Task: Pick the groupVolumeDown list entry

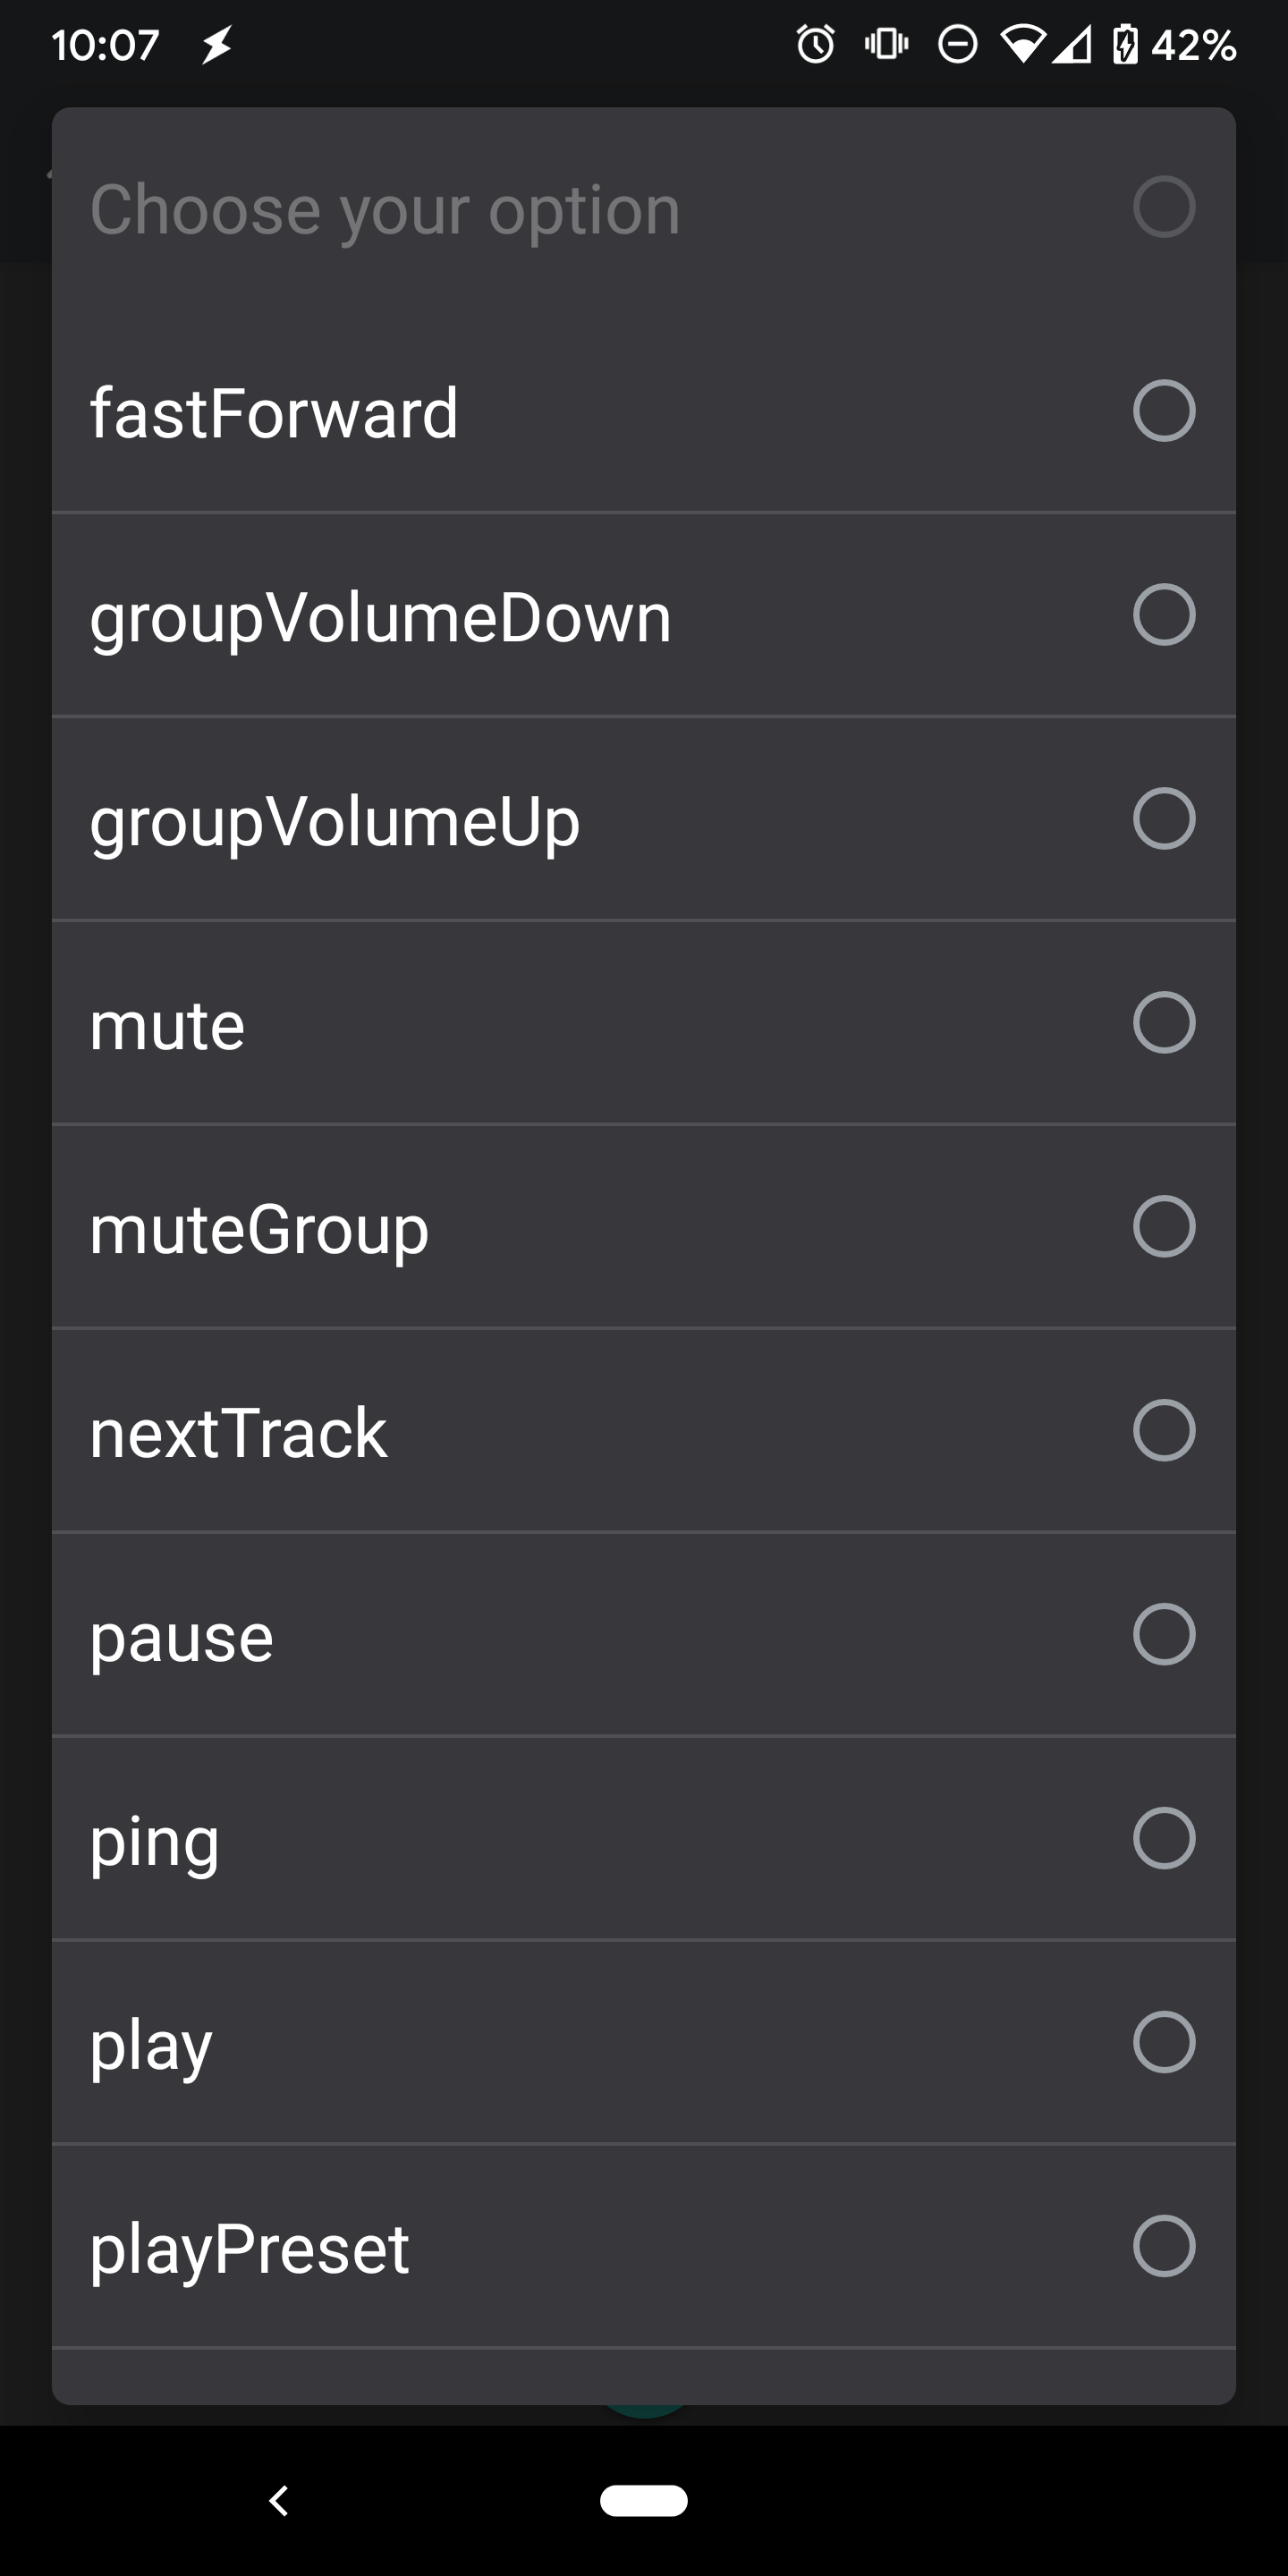Action: pos(380,617)
